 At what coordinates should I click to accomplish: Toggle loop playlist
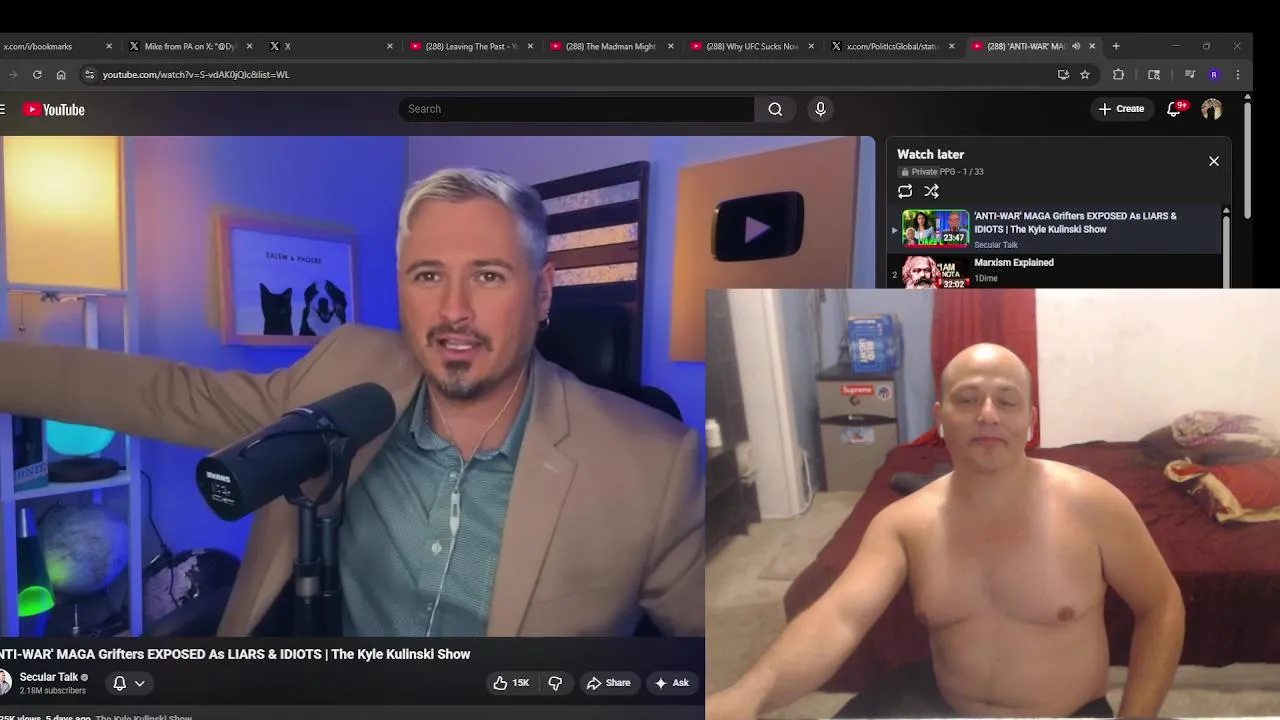coord(905,191)
